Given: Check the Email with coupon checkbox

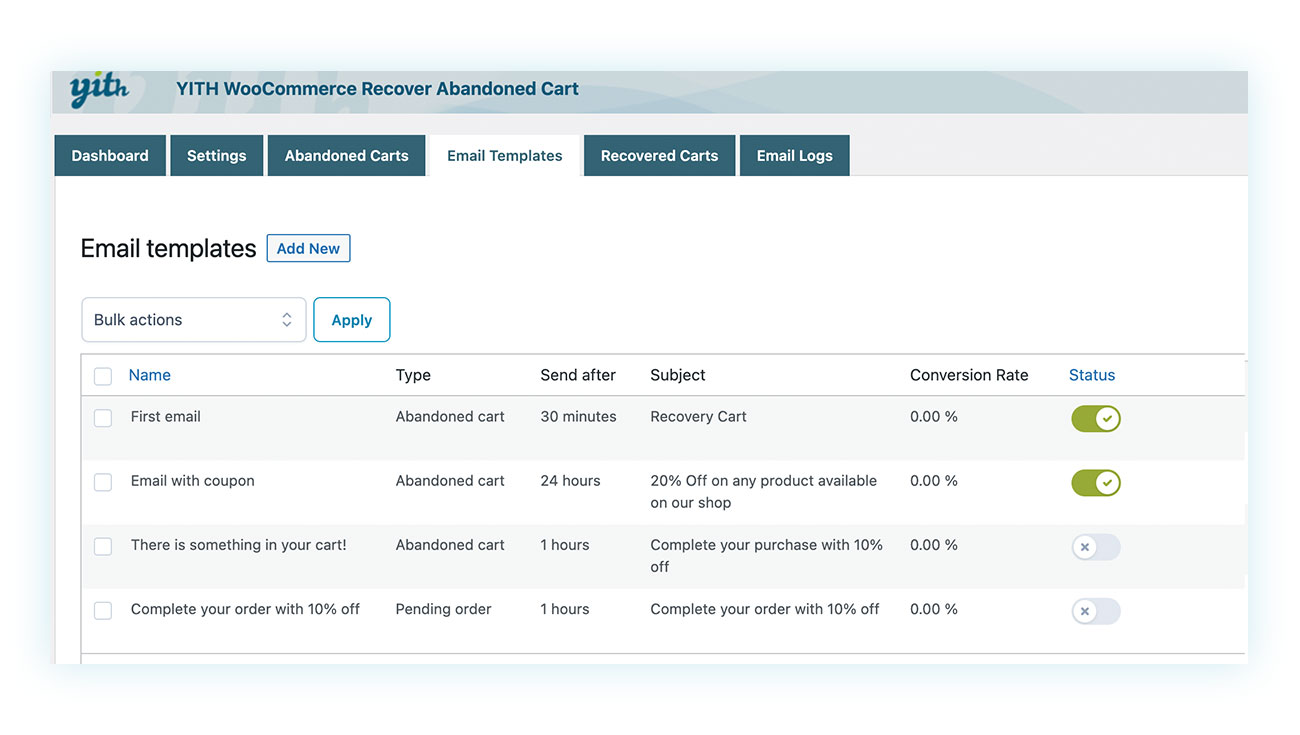Looking at the screenshot, I should tap(103, 482).
